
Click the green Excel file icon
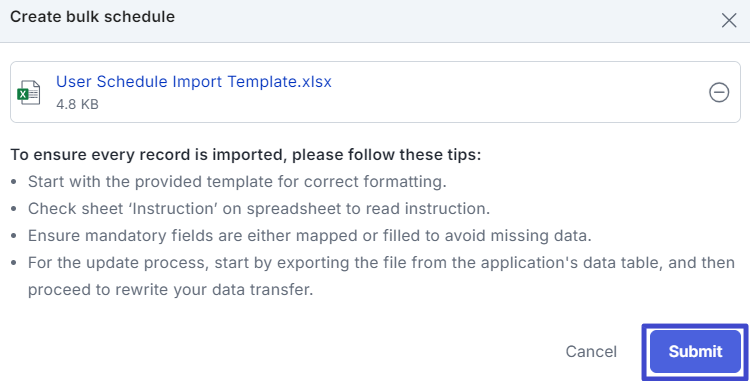point(29,92)
